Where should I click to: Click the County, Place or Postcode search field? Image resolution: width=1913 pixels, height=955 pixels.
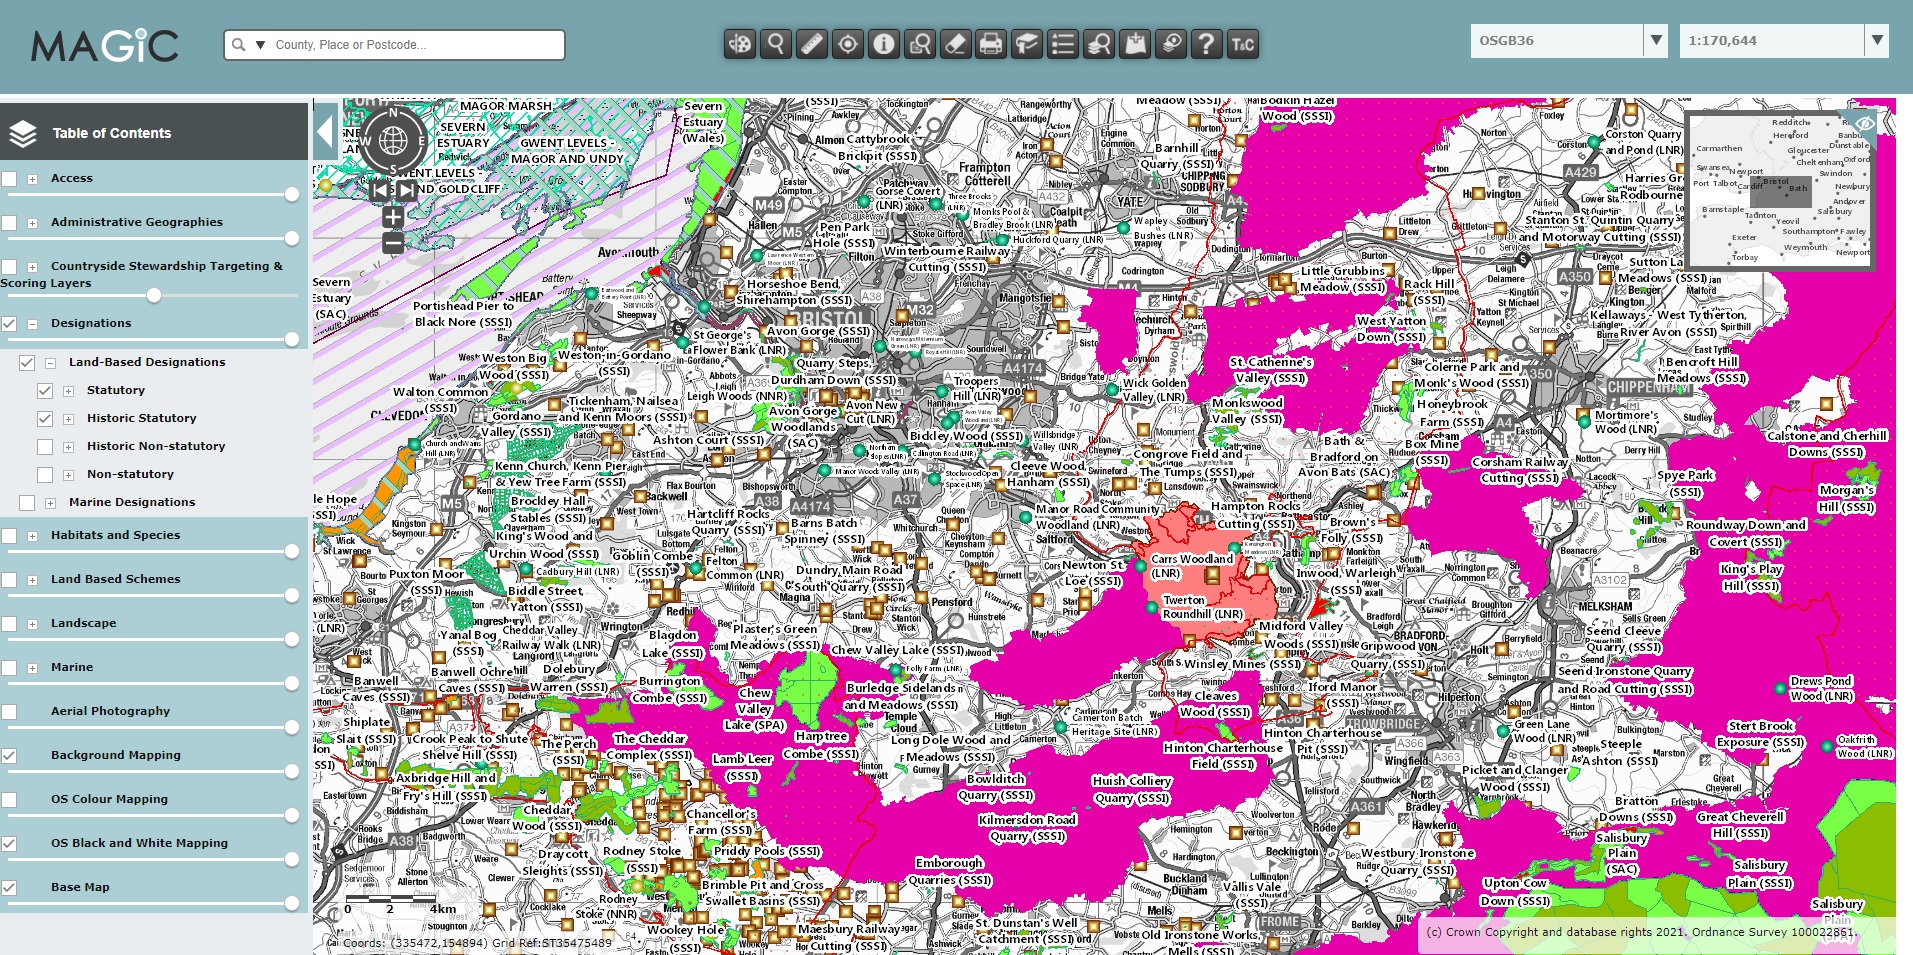[x=415, y=45]
